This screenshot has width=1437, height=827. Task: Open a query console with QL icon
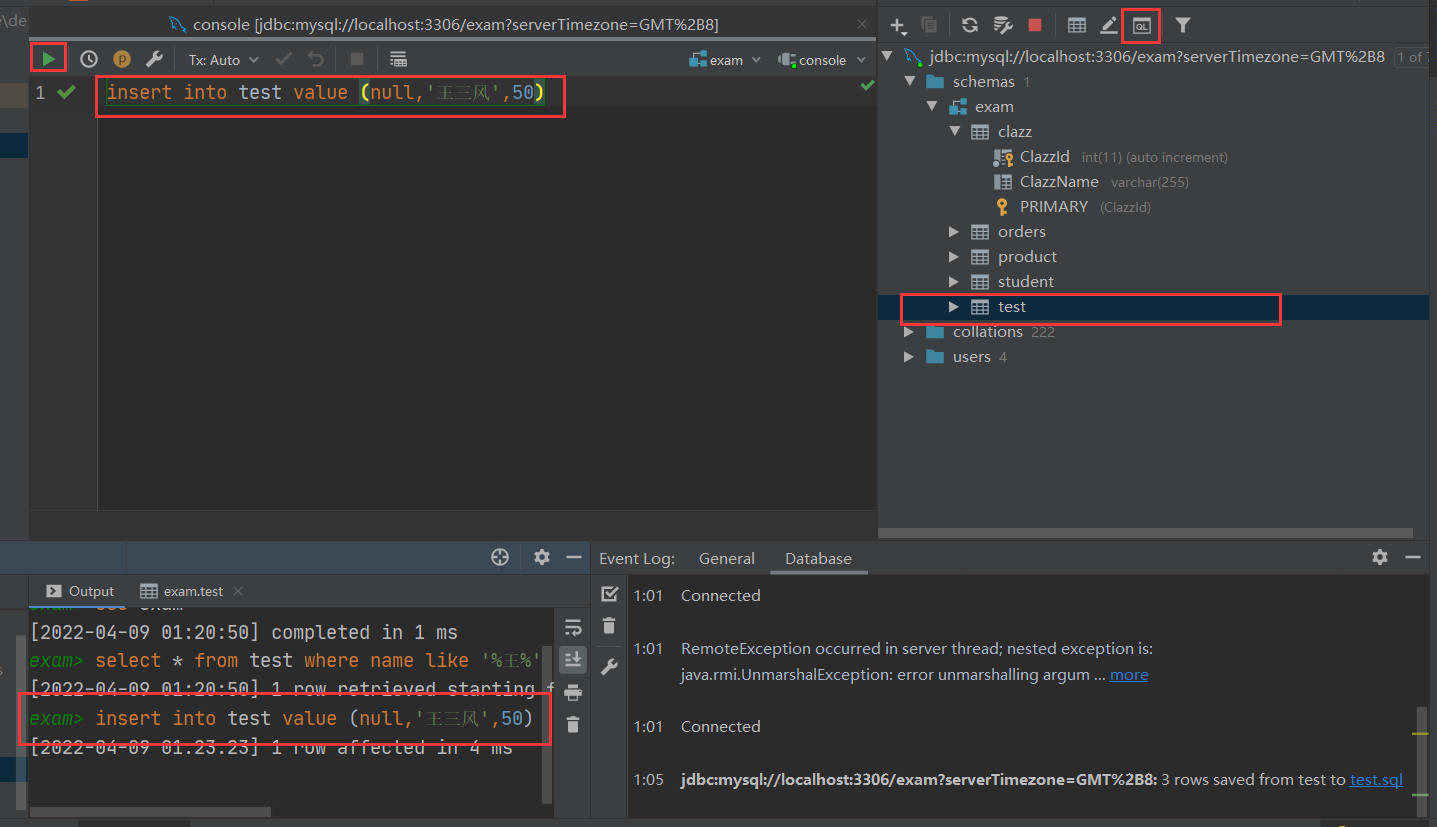click(x=1141, y=25)
